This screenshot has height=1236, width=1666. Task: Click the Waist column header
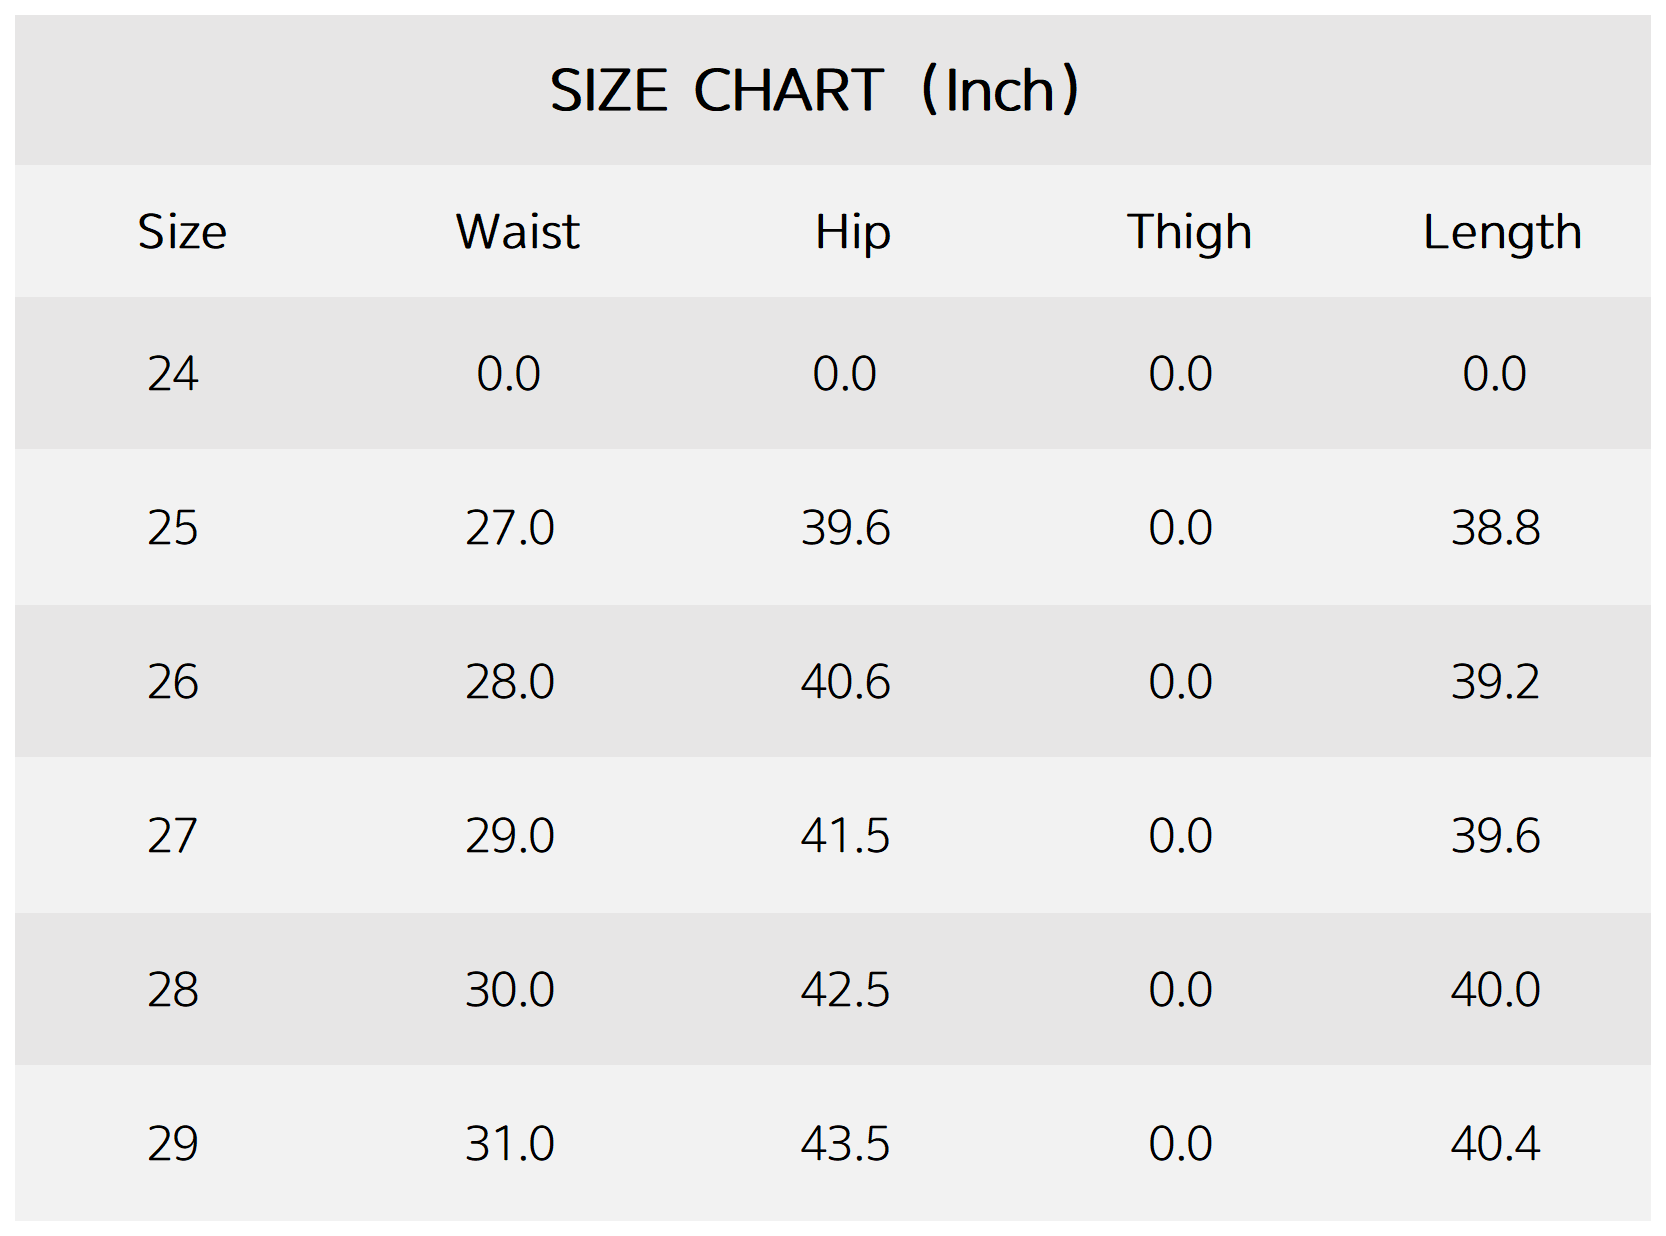tap(517, 232)
